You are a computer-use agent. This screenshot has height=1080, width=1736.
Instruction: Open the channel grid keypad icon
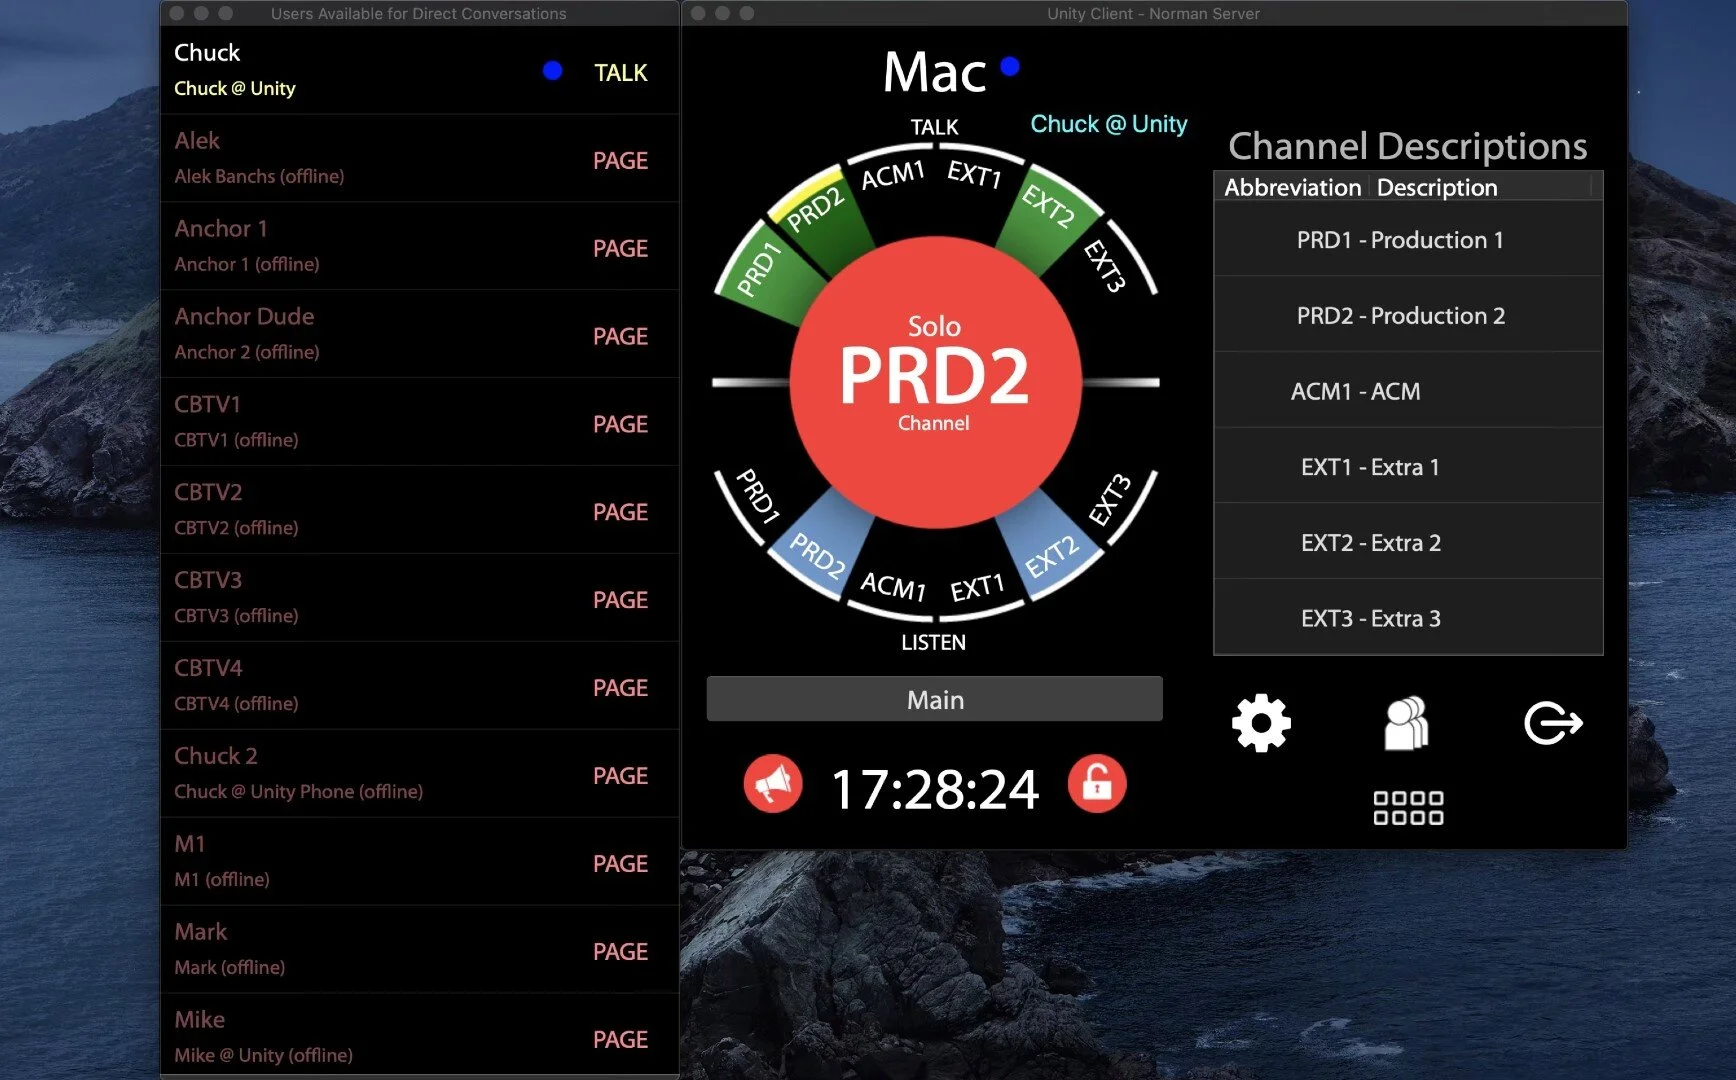point(1407,806)
